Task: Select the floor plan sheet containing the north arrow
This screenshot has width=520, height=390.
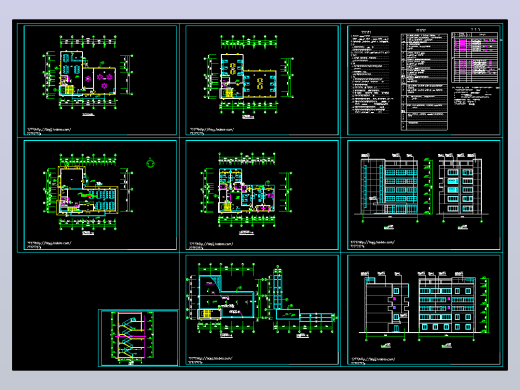Action: tap(100, 195)
